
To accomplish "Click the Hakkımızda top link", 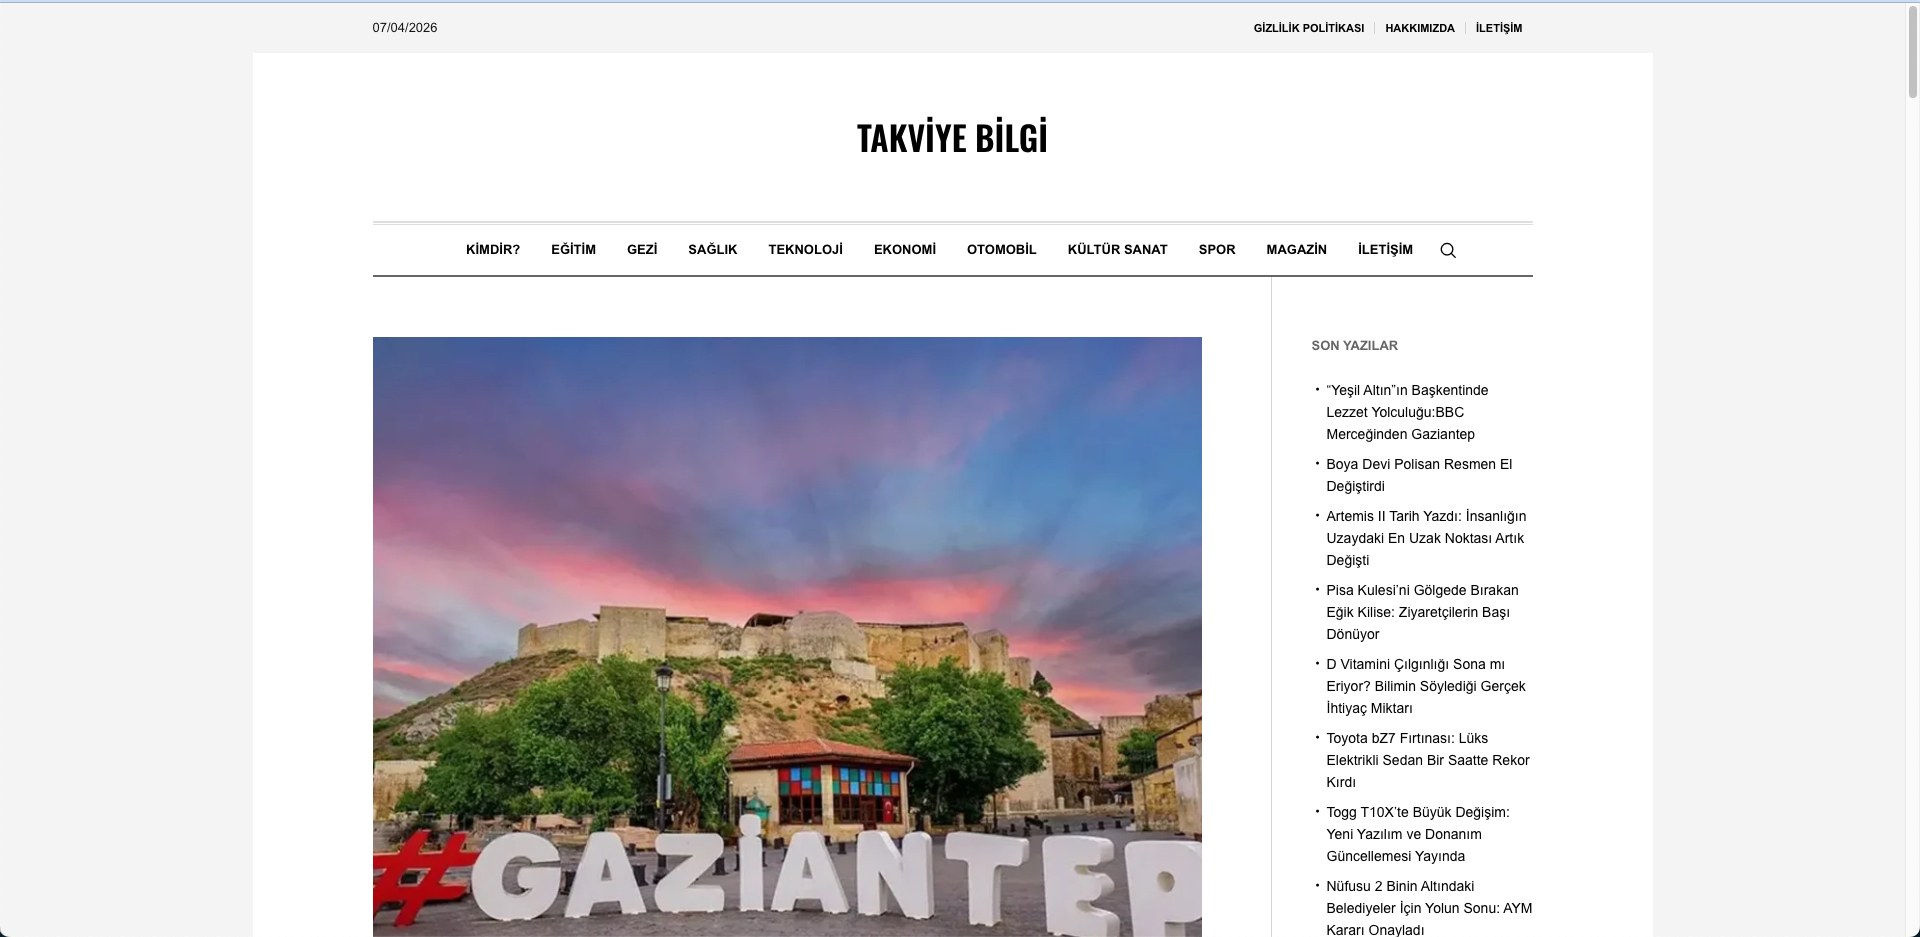I will 1419,28.
